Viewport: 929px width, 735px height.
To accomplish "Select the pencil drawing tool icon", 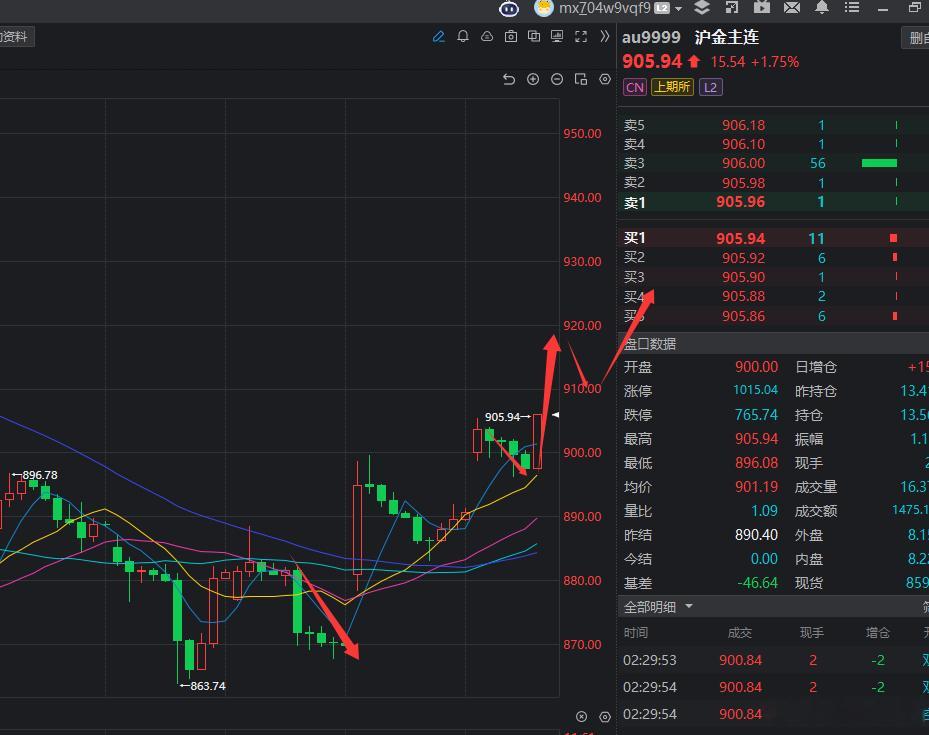I will [438, 37].
